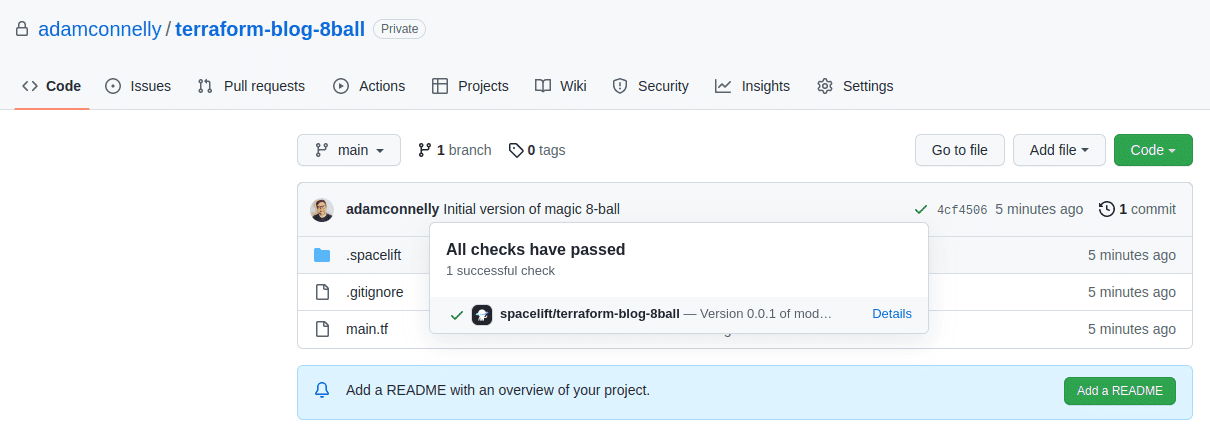Viewport: 1210px width, 444px height.
Task: Click the Insights graph icon
Action: pos(723,86)
